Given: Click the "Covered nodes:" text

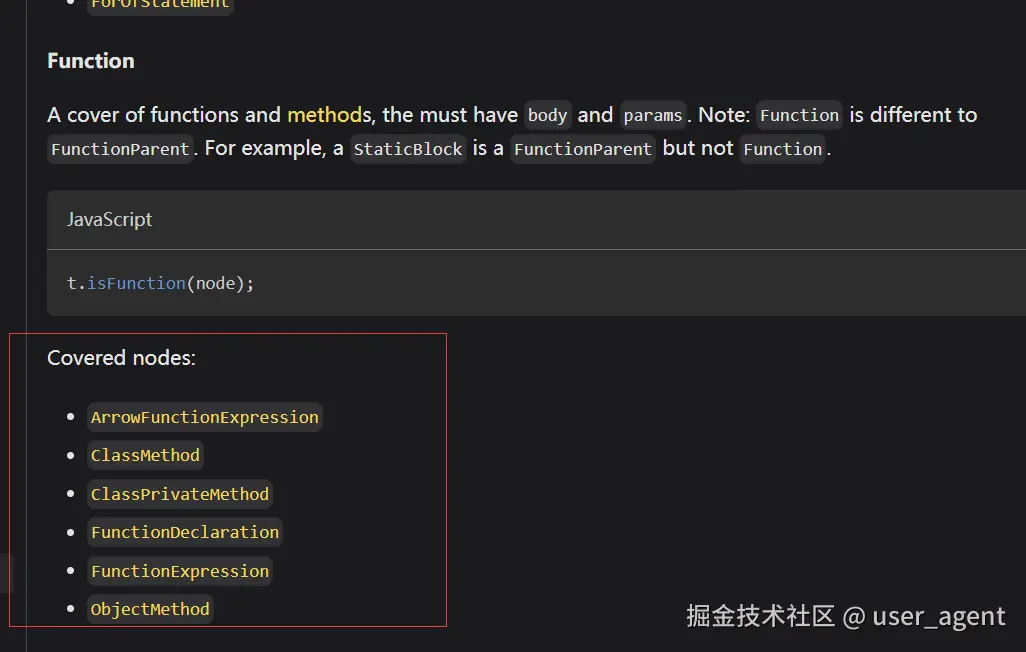Looking at the screenshot, I should tap(121, 358).
